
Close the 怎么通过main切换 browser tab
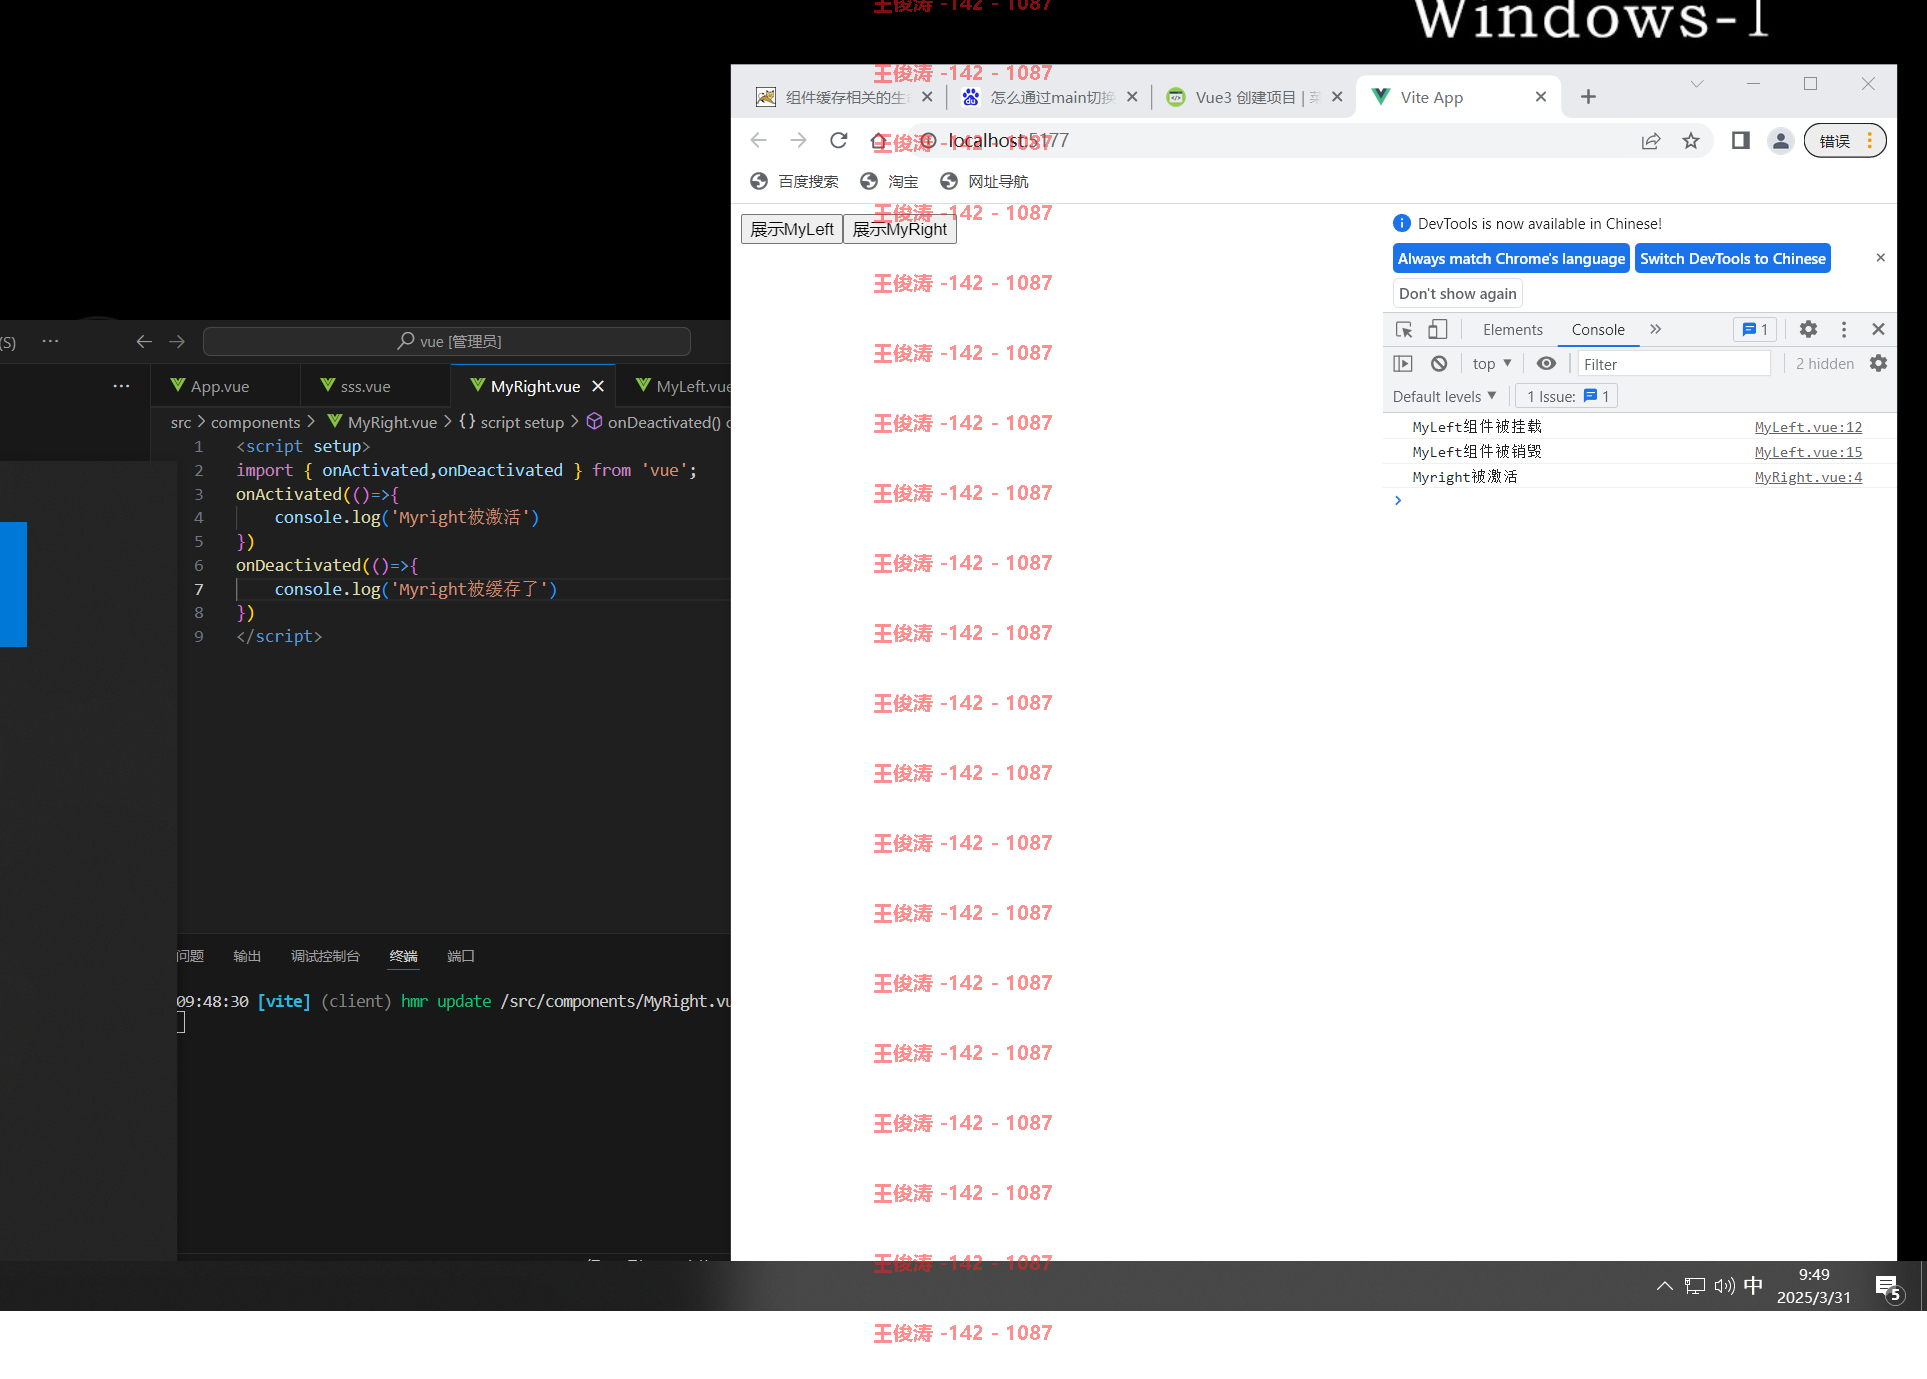pos(1132,97)
